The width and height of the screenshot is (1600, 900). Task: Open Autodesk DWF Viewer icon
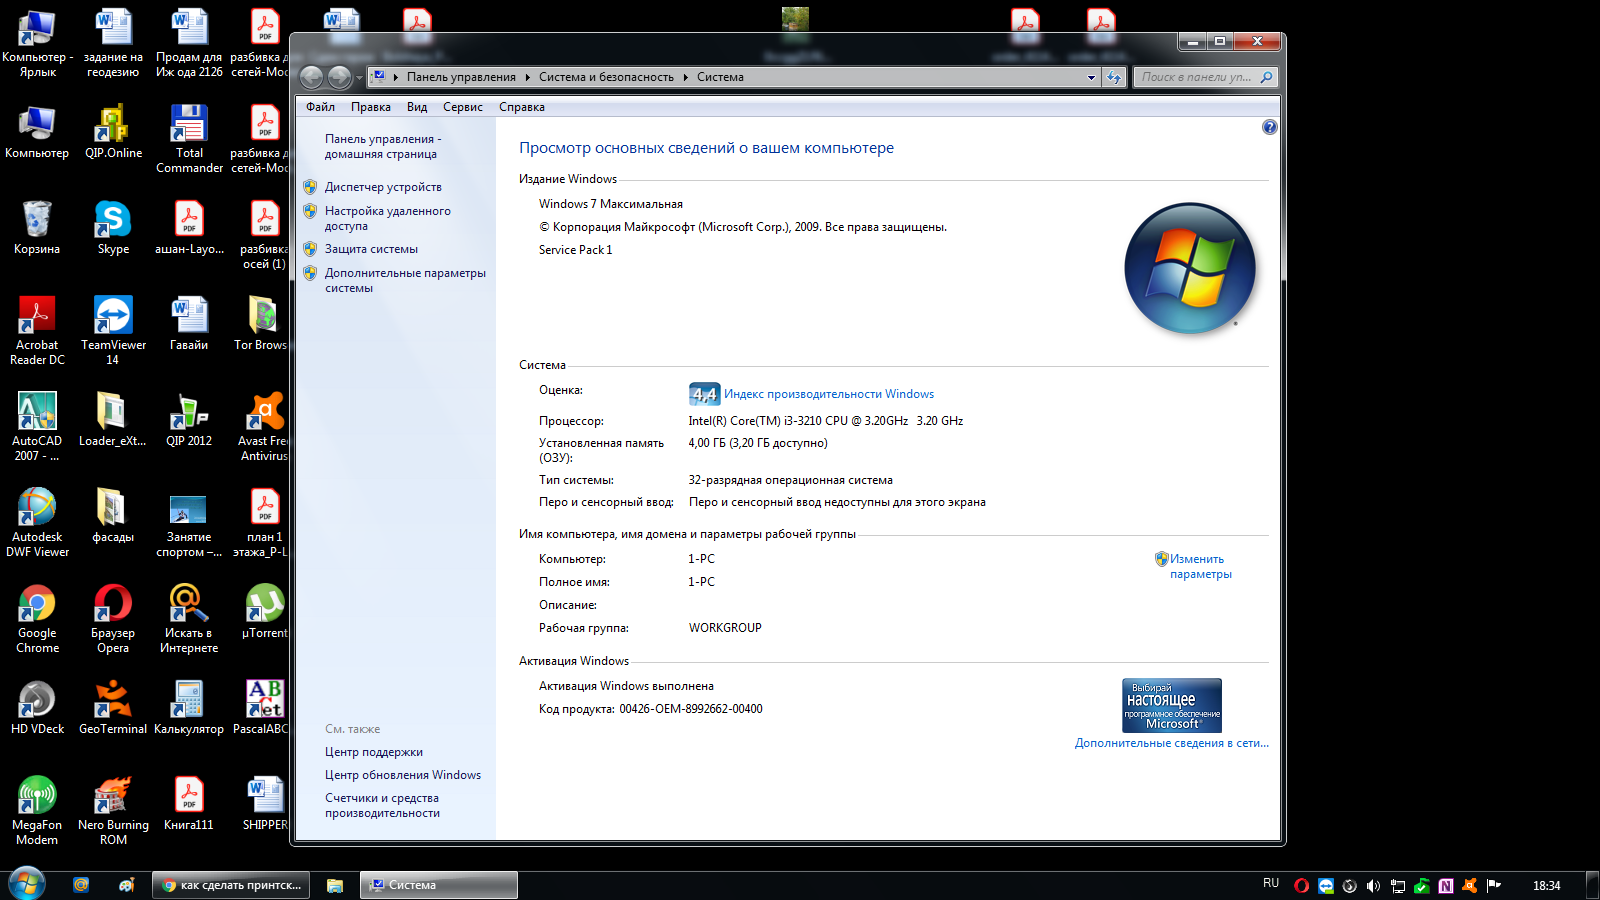[37, 523]
